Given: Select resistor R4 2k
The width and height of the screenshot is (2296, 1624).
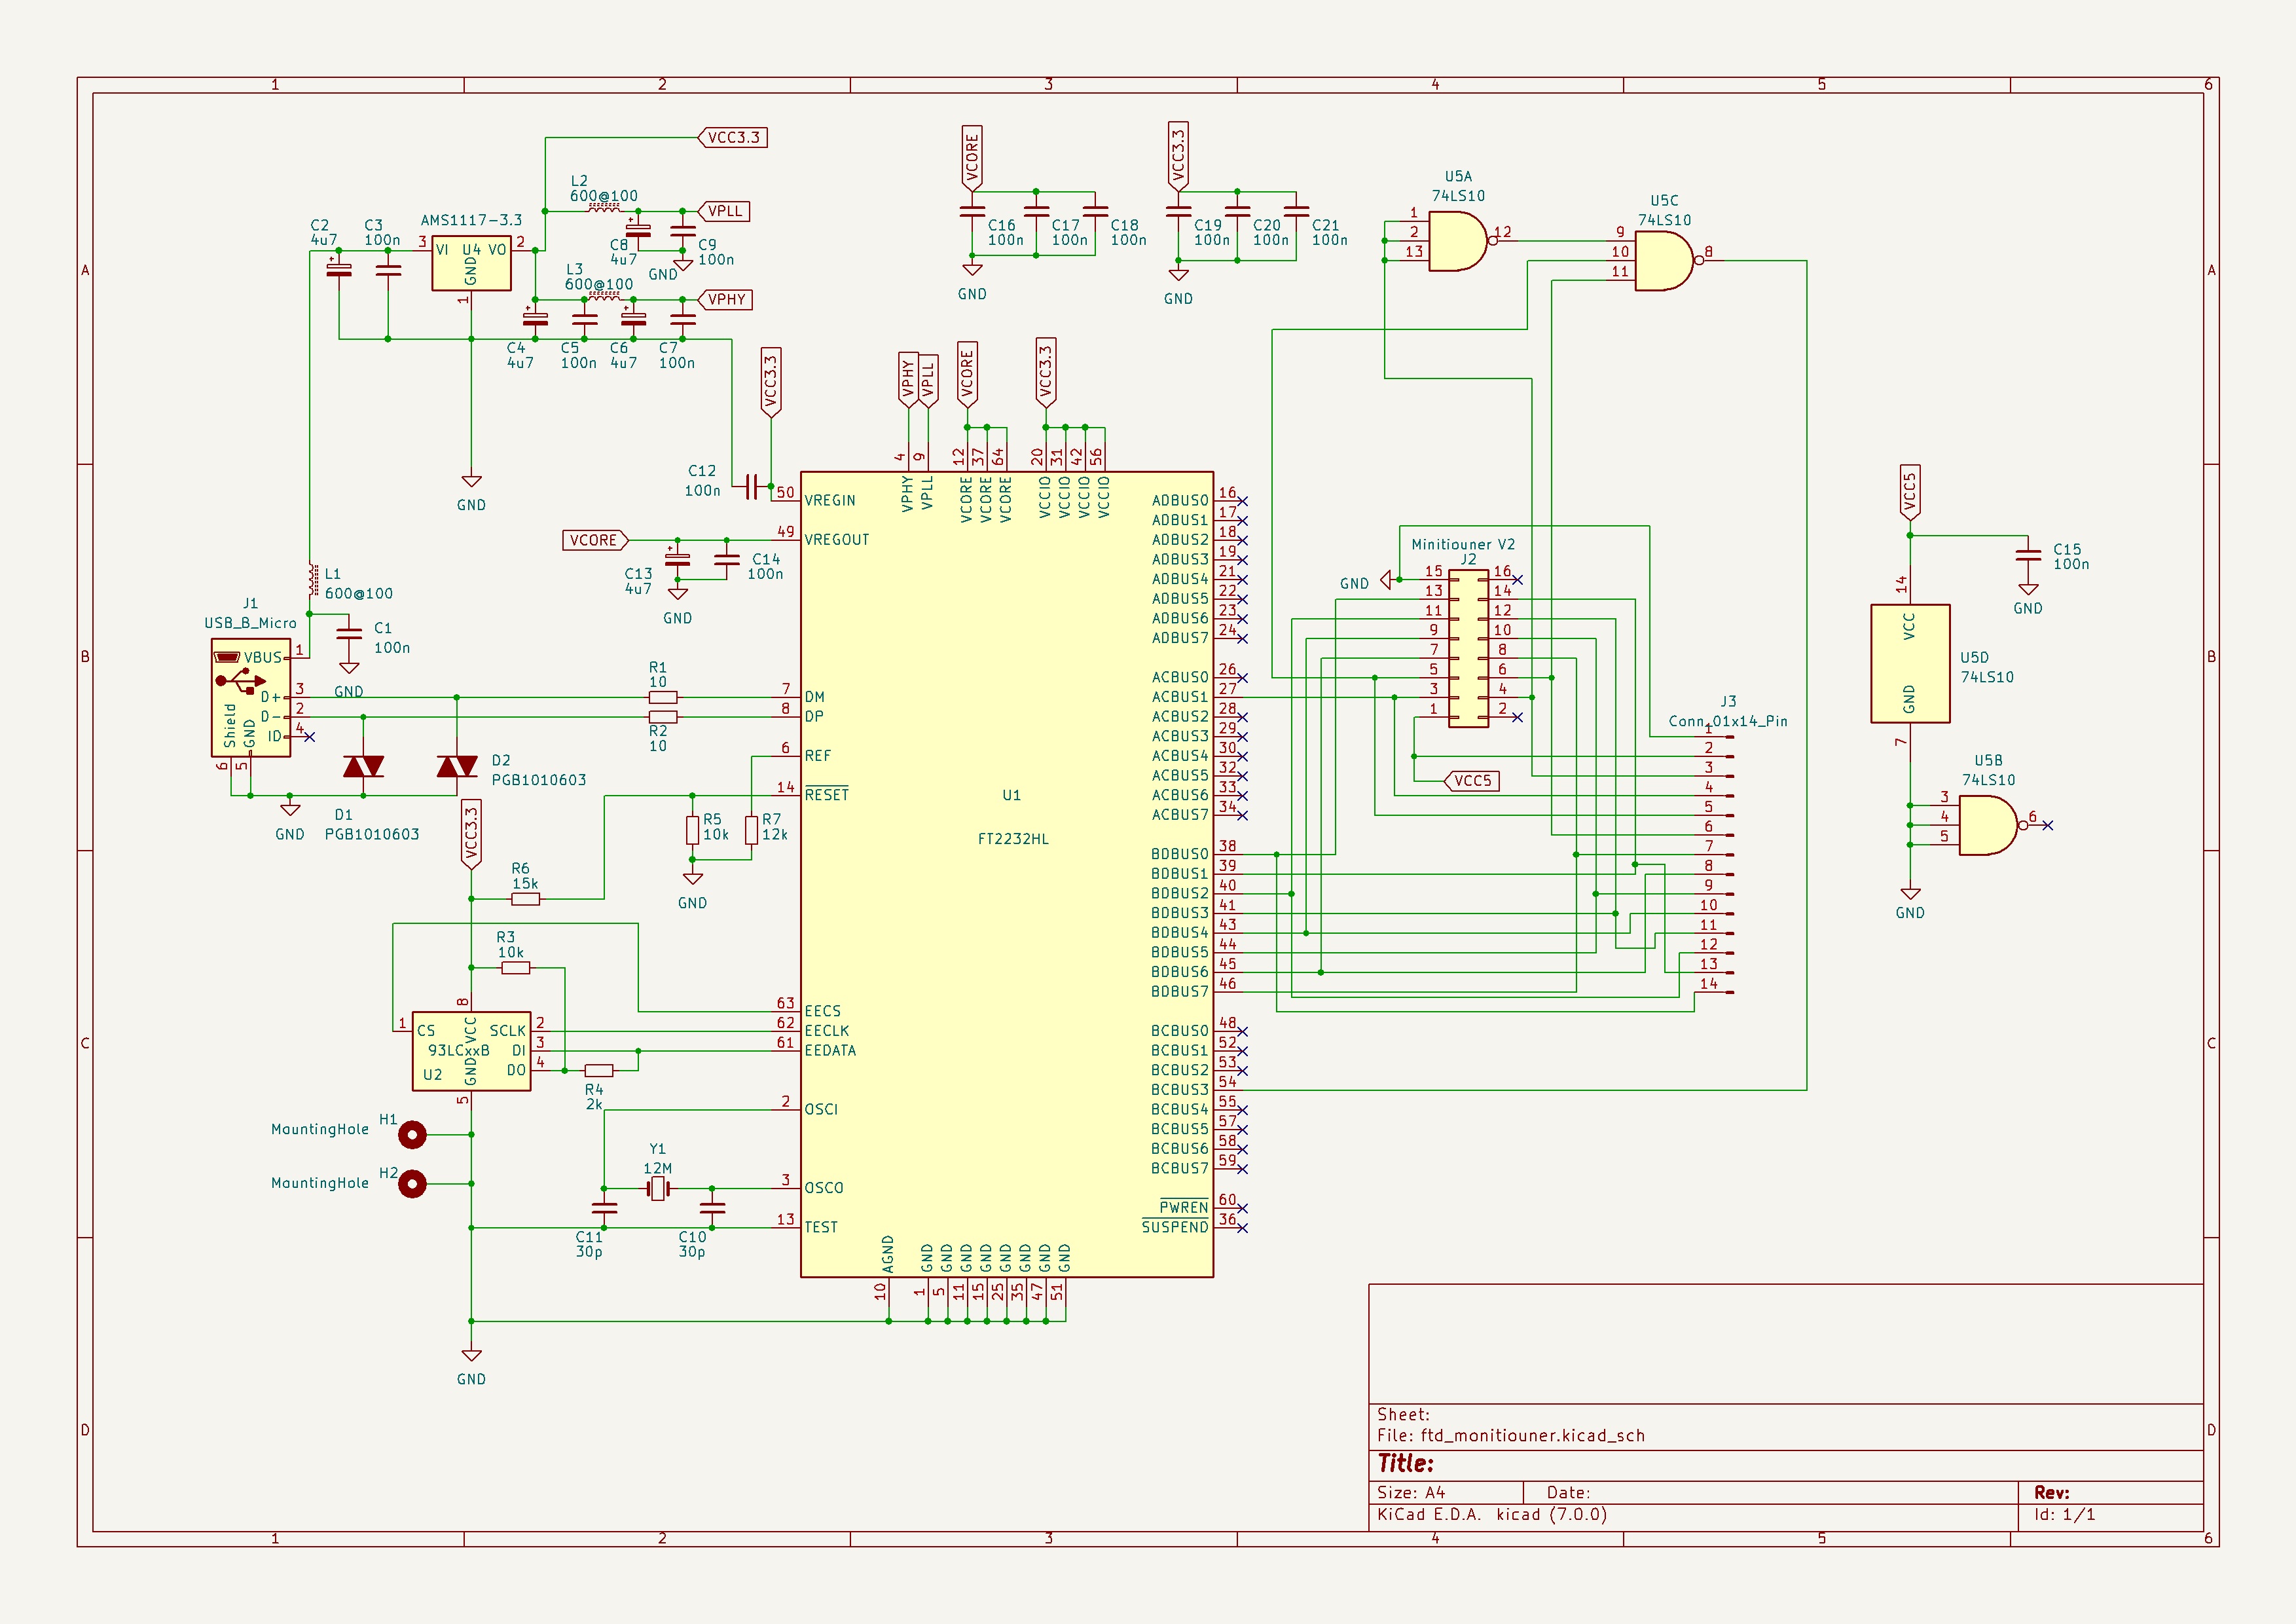Looking at the screenshot, I should coord(599,1070).
